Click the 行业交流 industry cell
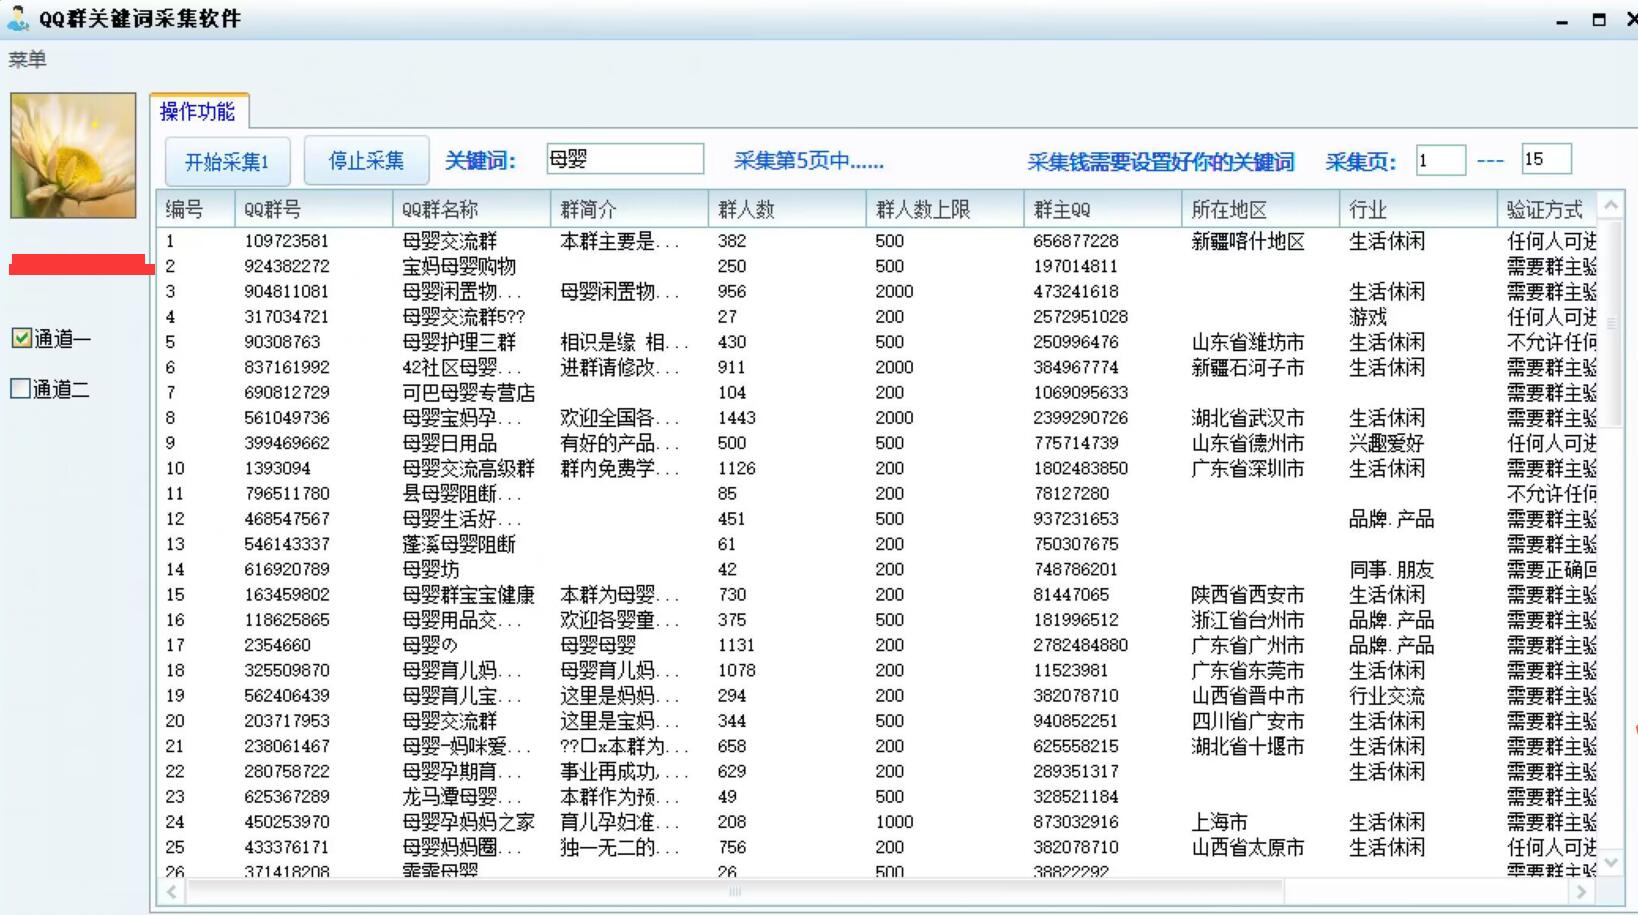The height and width of the screenshot is (915, 1638). point(1386,695)
